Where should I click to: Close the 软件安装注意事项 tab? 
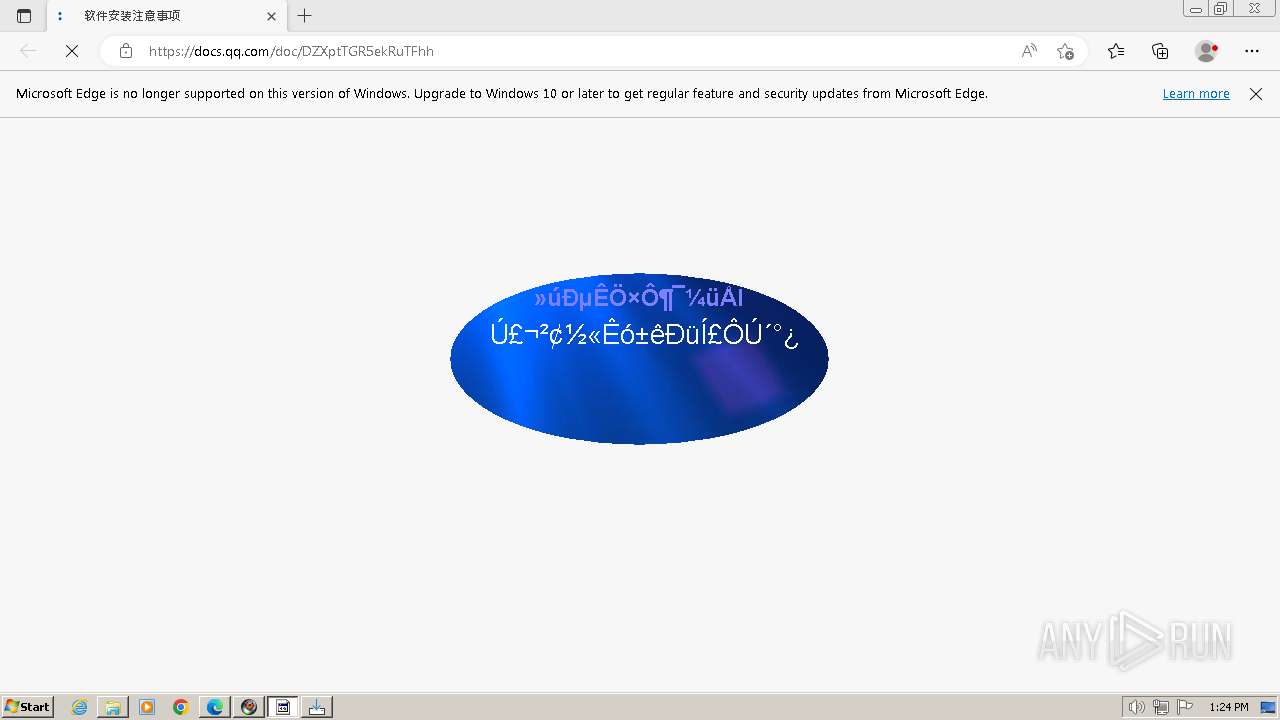271,16
